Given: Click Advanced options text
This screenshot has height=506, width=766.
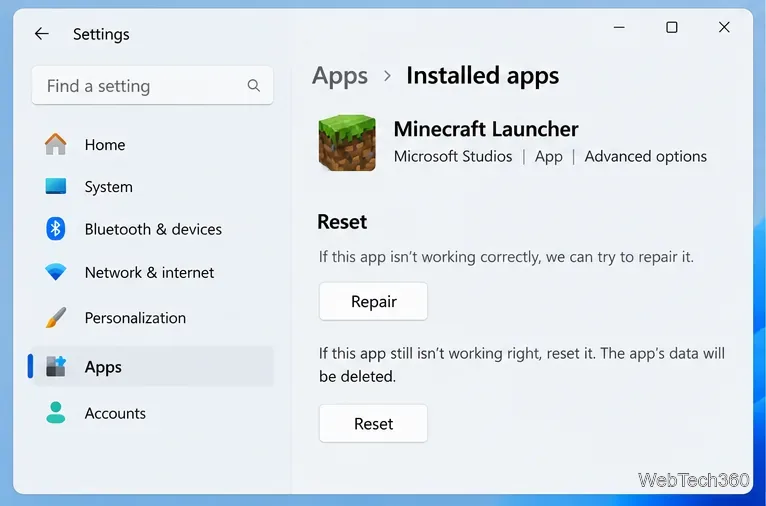Looking at the screenshot, I should [645, 156].
